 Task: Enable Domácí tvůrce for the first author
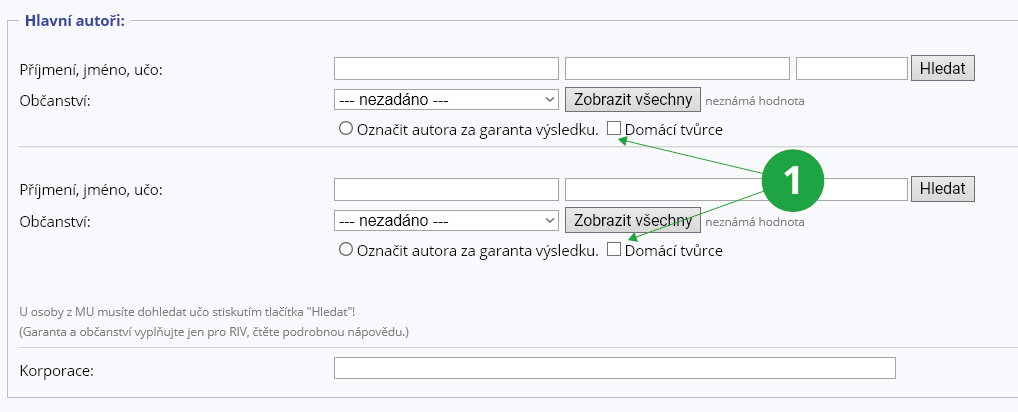tap(614, 129)
